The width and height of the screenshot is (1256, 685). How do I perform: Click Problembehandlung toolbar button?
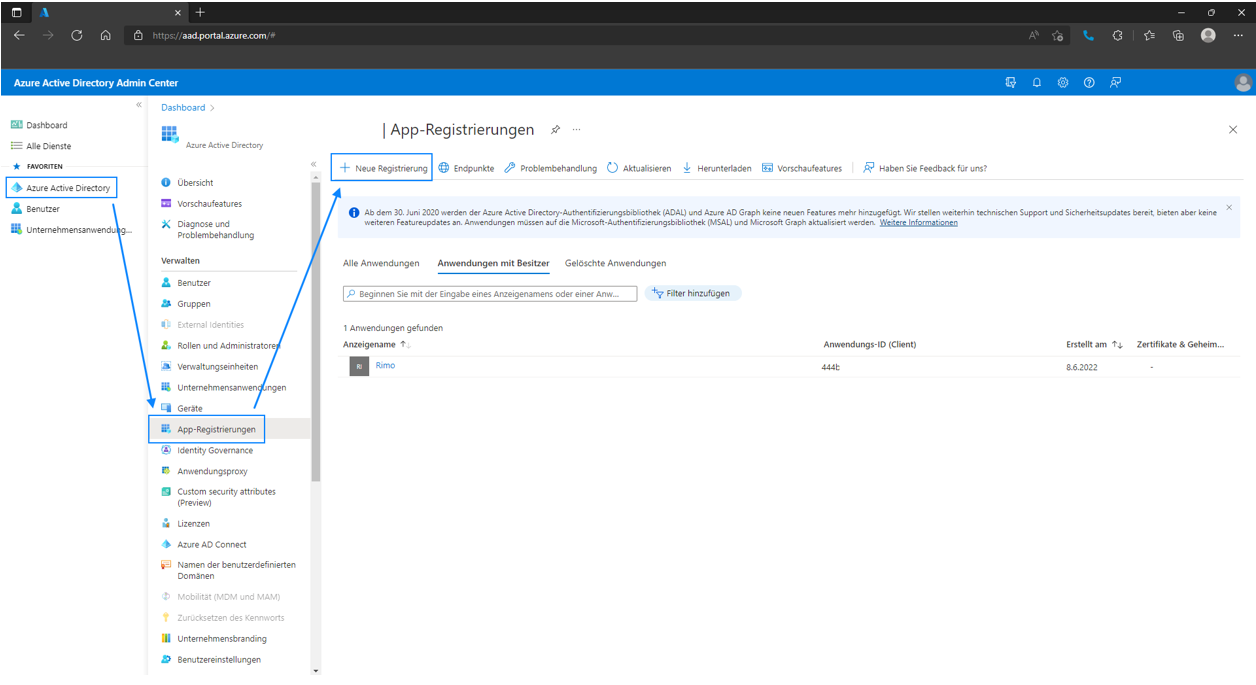click(x=550, y=169)
